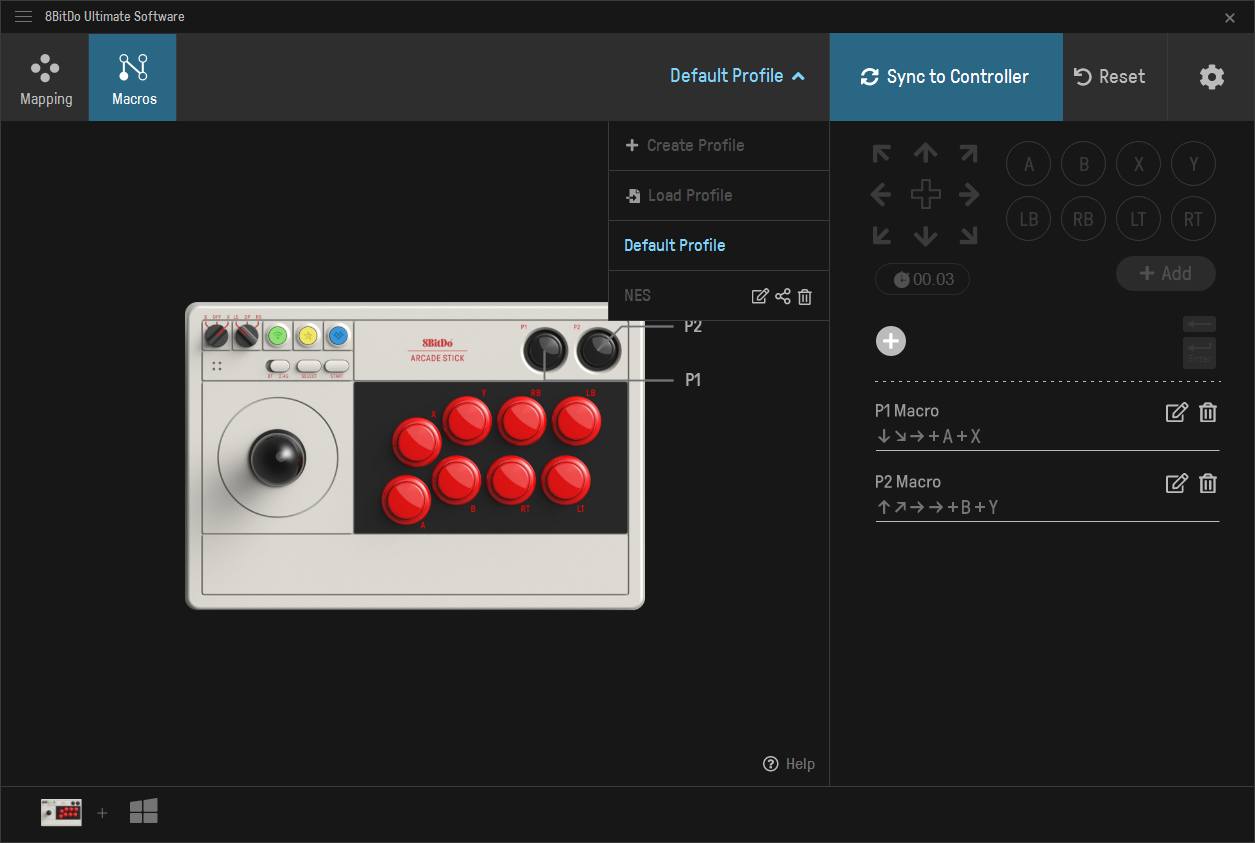1255x843 pixels.
Task: Click Sync to Controller
Action: [x=946, y=77]
